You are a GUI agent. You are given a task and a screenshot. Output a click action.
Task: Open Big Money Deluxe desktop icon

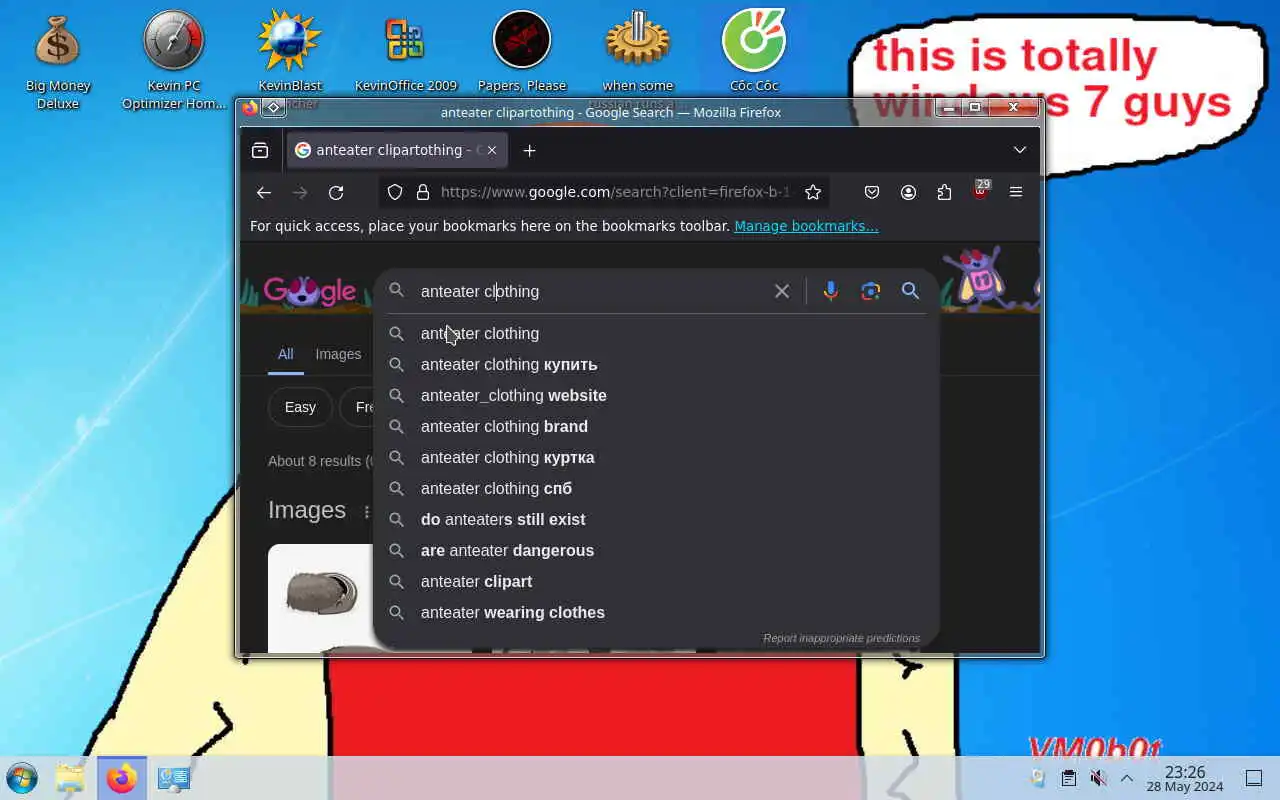(x=58, y=60)
